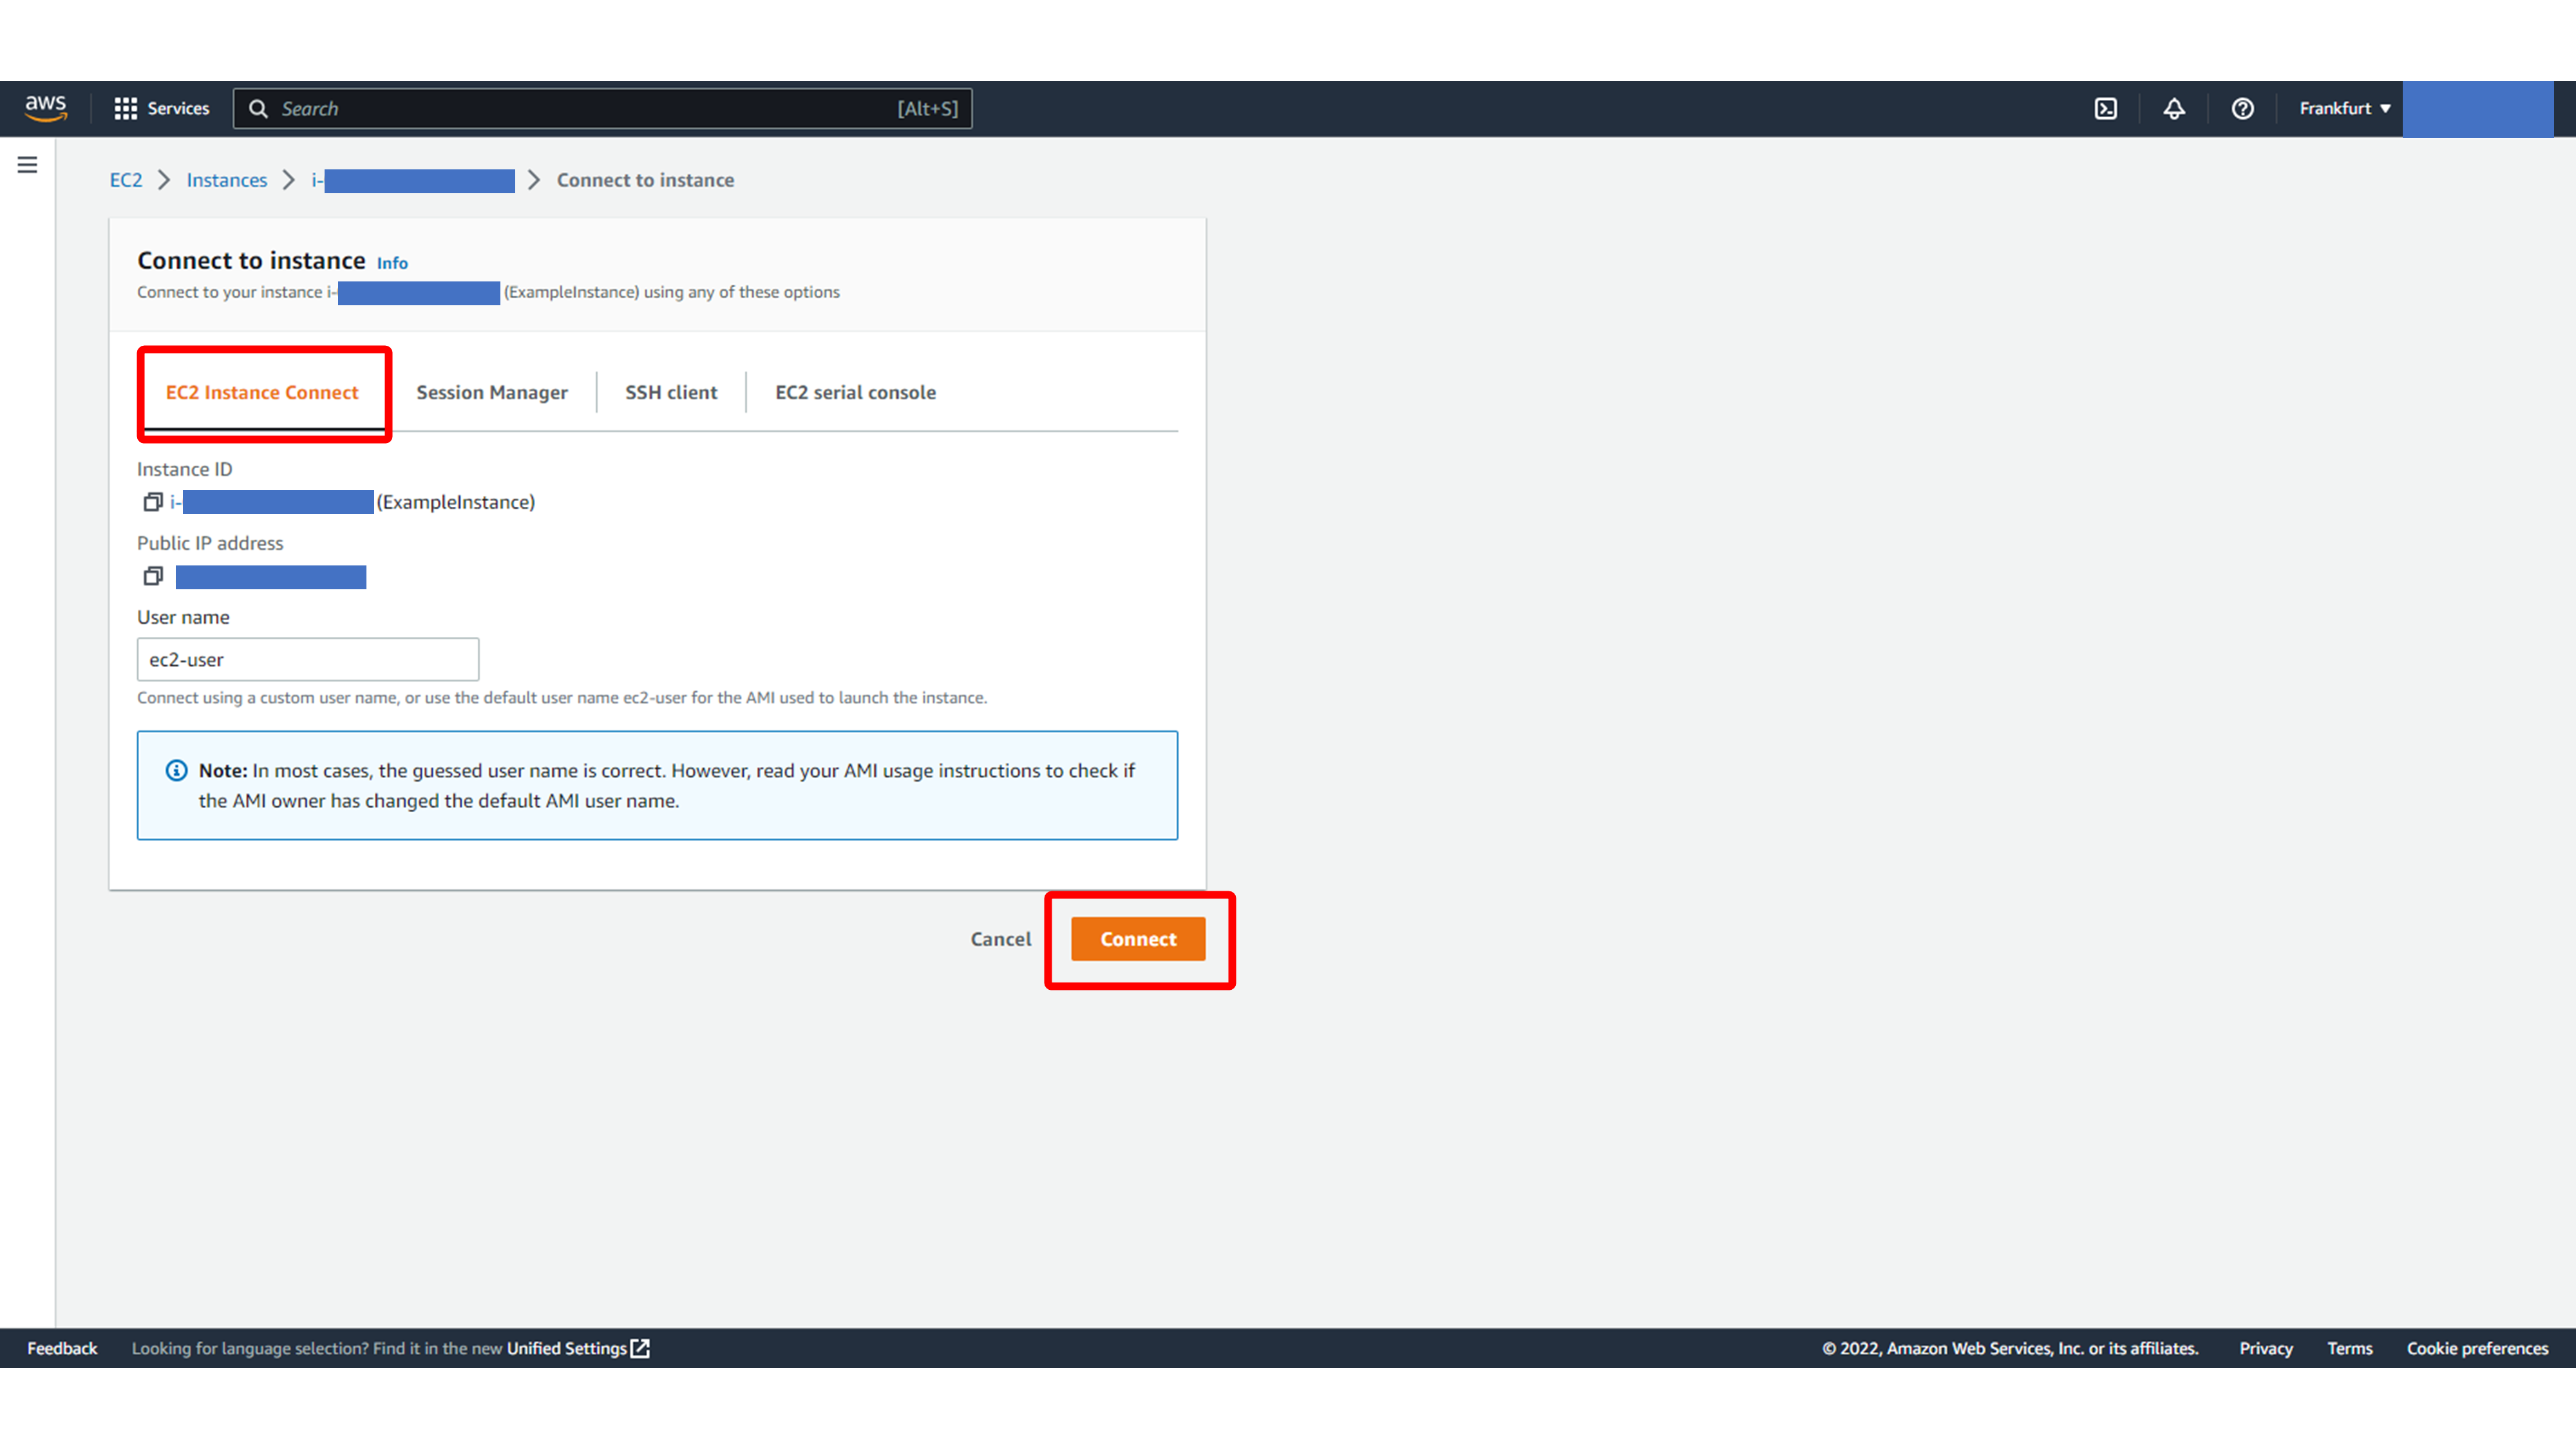
Task: Focus the top Search bar
Action: click(x=602, y=108)
